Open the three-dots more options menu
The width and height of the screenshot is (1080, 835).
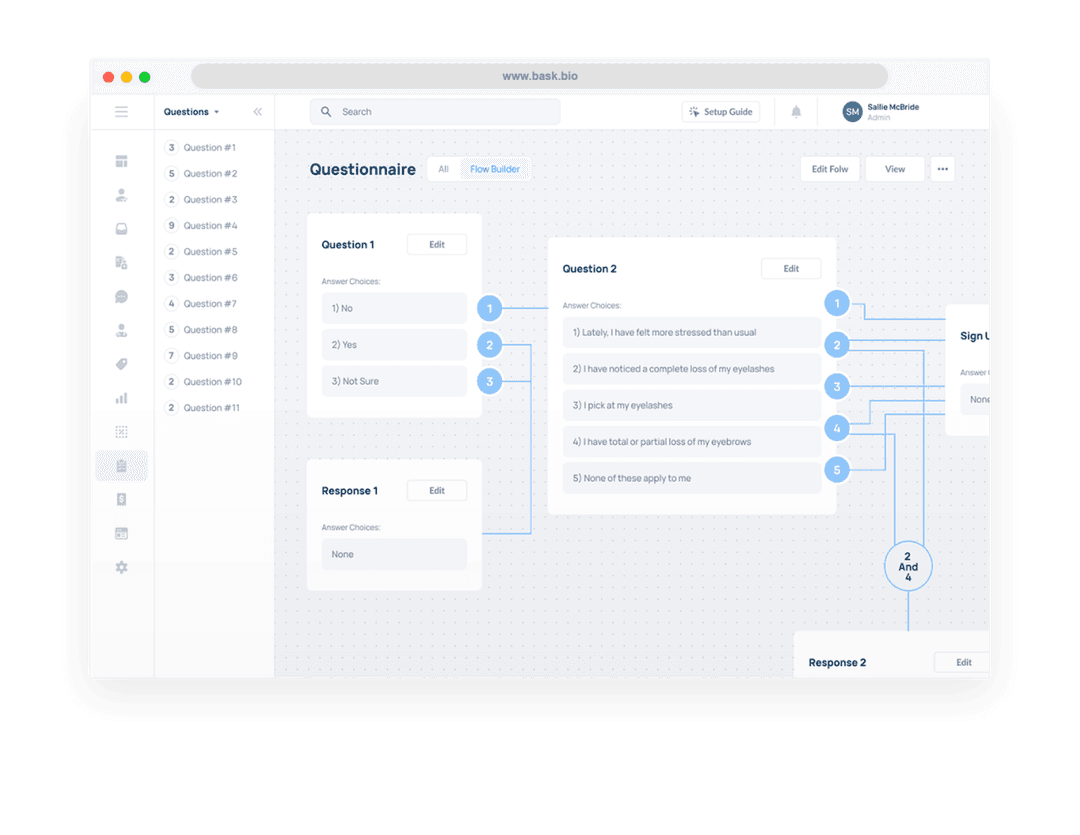tap(942, 169)
